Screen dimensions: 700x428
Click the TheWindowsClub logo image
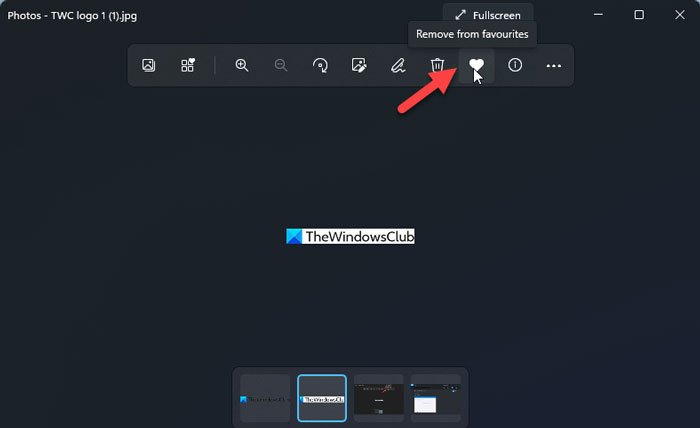(x=350, y=237)
